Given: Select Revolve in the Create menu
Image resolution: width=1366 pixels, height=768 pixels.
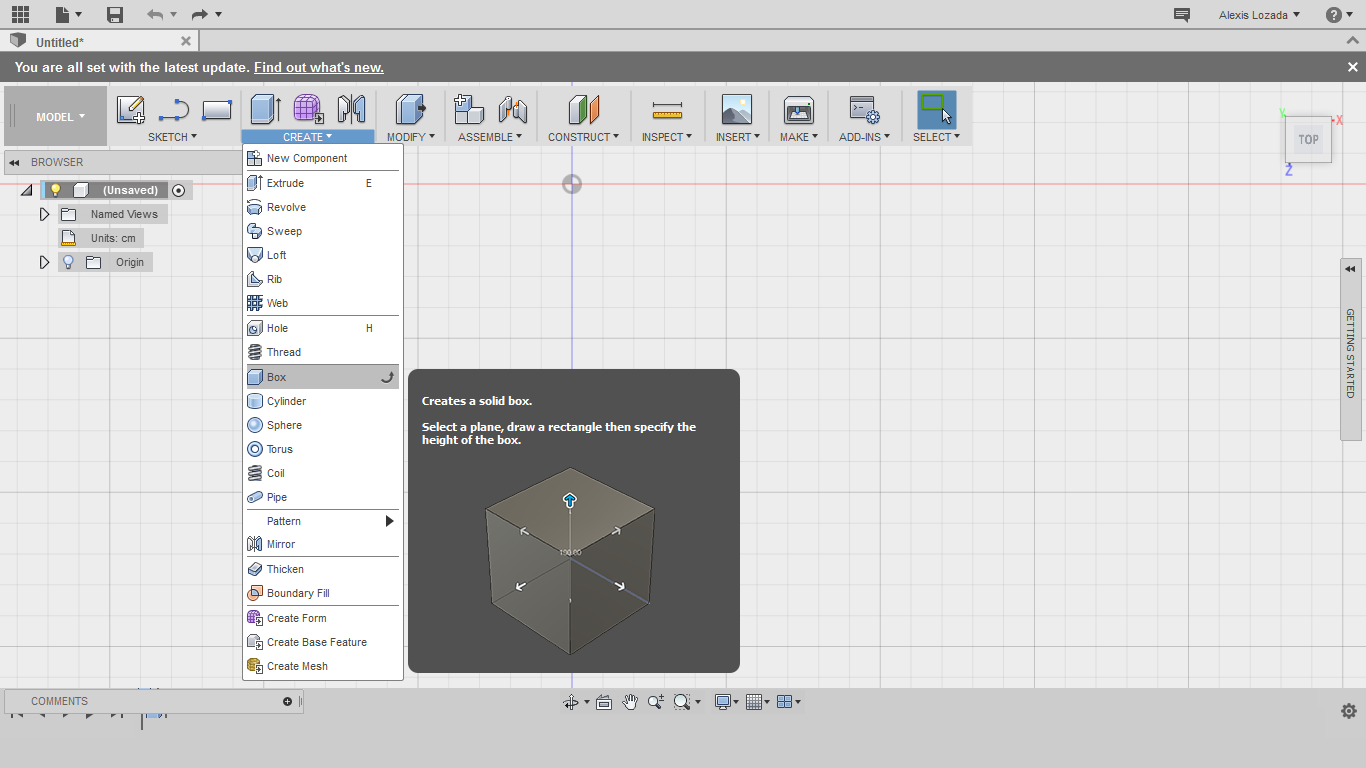Looking at the screenshot, I should pos(286,207).
